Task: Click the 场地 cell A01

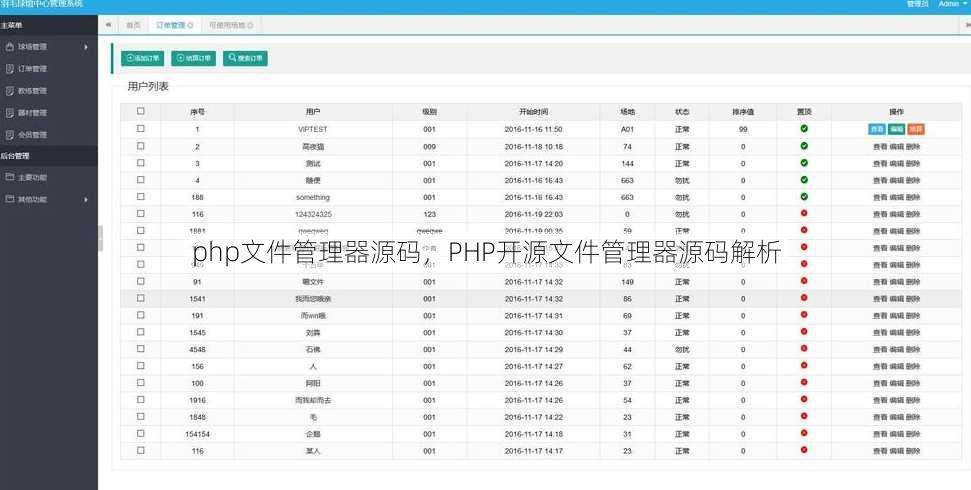Action: pyautogui.click(x=627, y=129)
